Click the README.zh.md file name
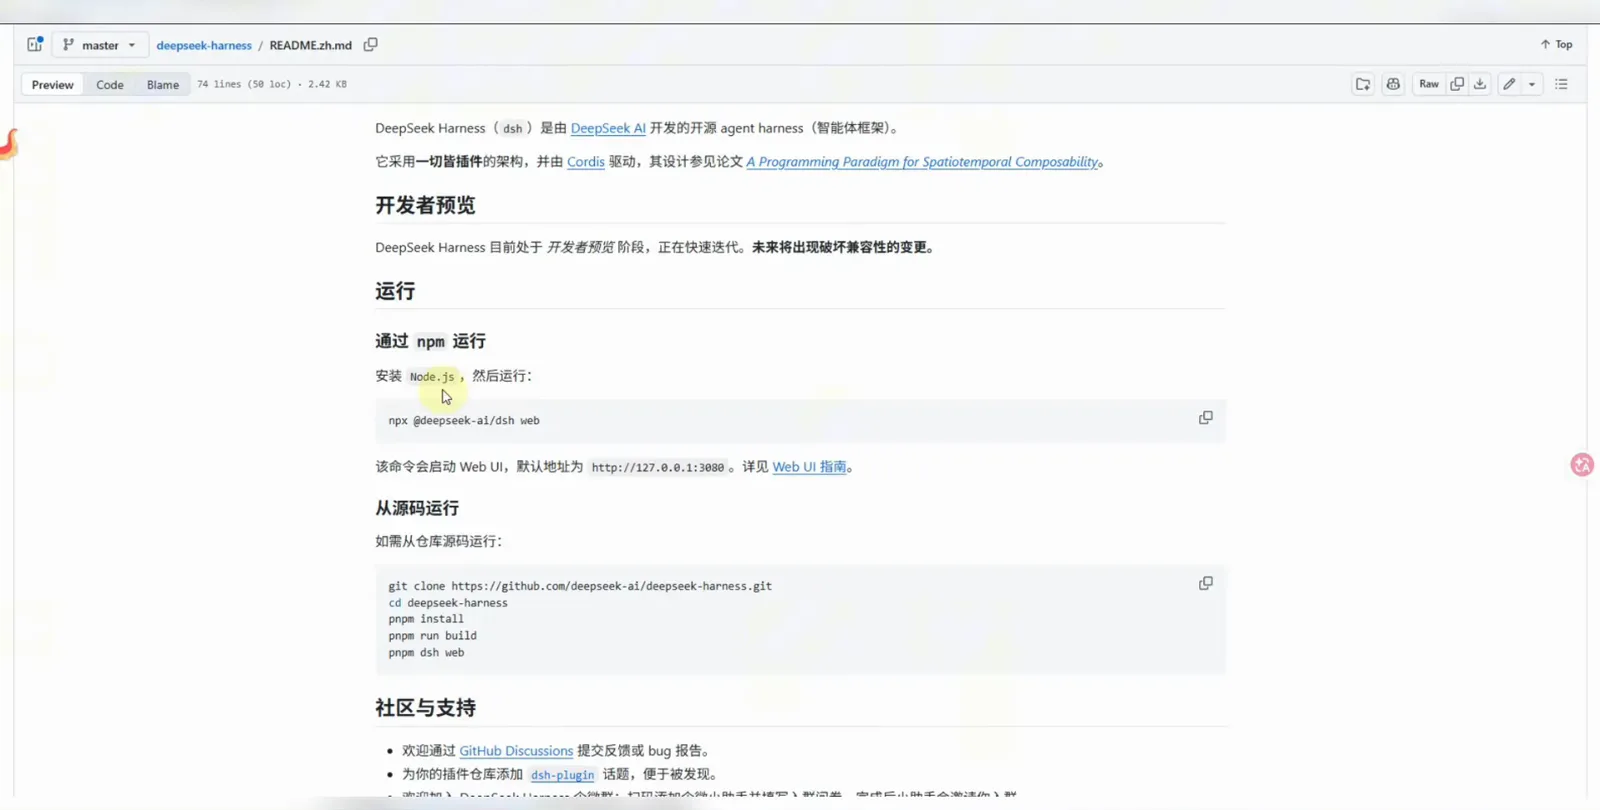Image resolution: width=1600 pixels, height=810 pixels. pos(310,45)
